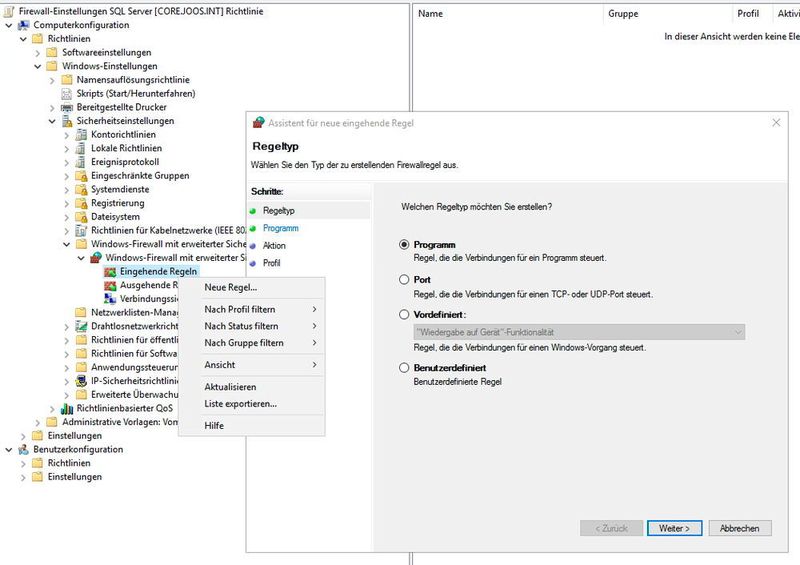
Task: Choose 'Neue Regel...' from the context menu
Action: [252, 287]
